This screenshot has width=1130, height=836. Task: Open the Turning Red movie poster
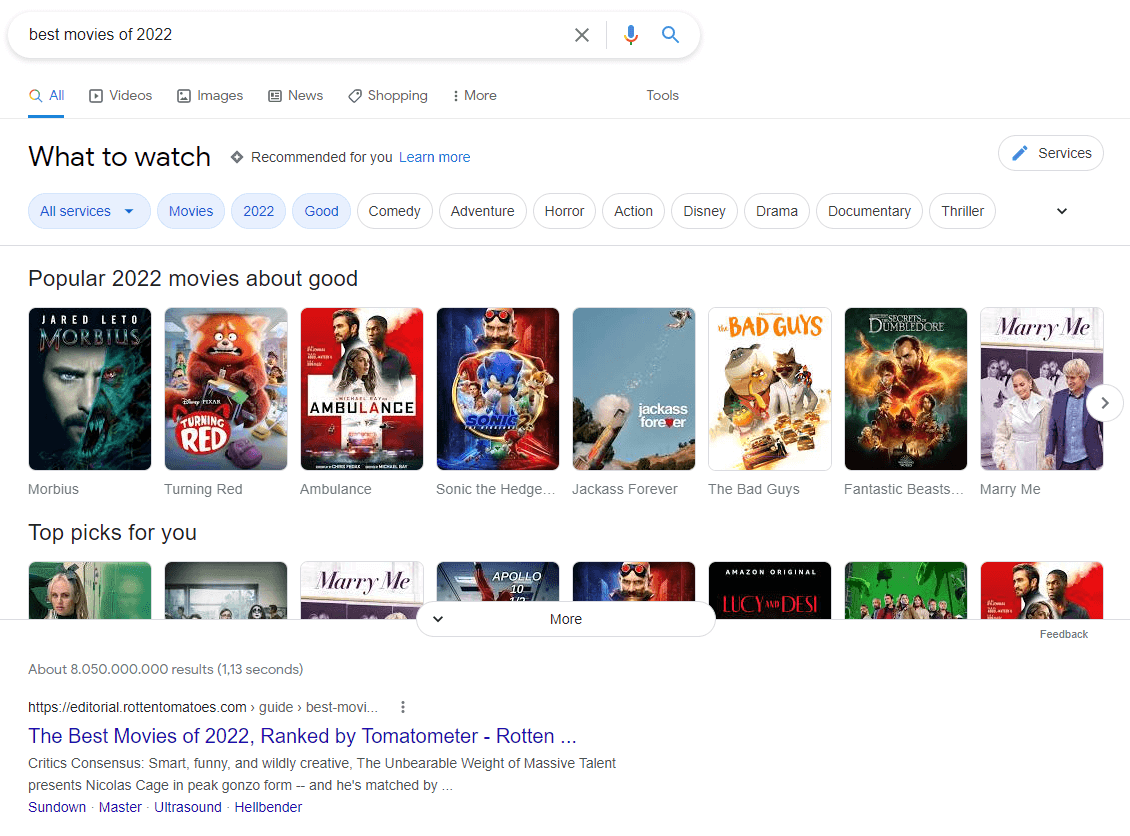click(226, 389)
